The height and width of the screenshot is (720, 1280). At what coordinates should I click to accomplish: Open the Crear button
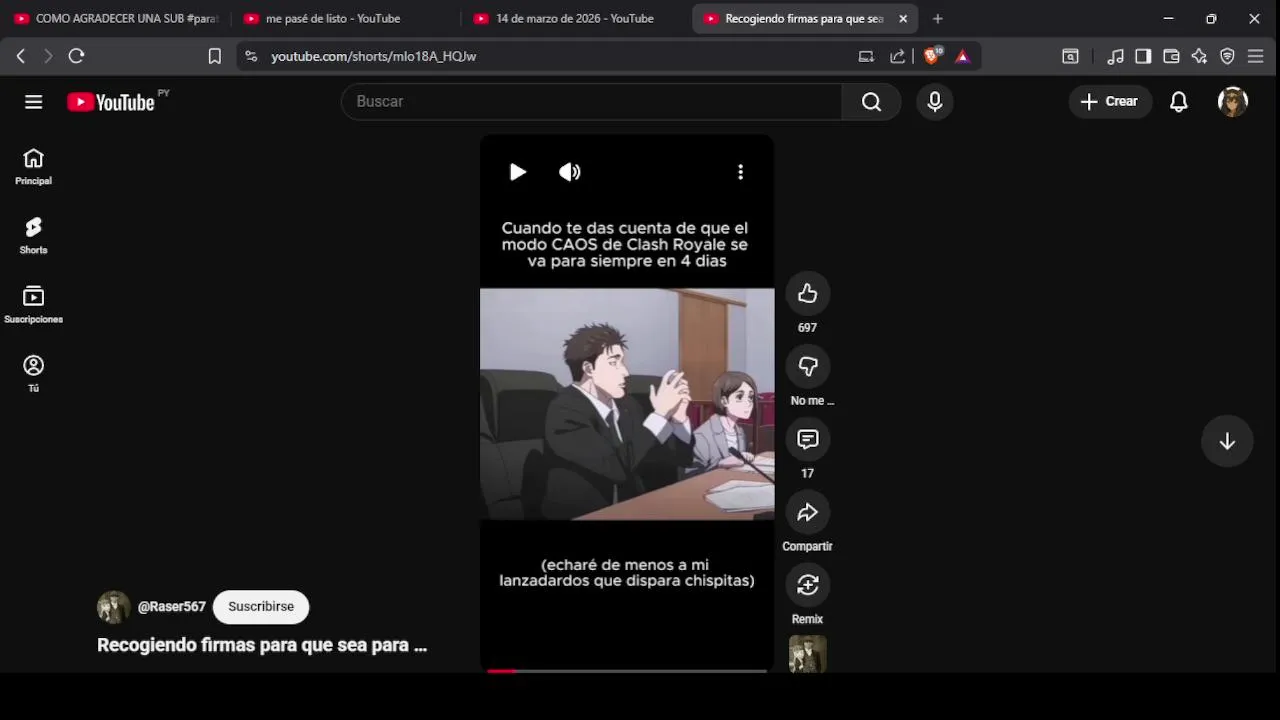[1110, 101]
